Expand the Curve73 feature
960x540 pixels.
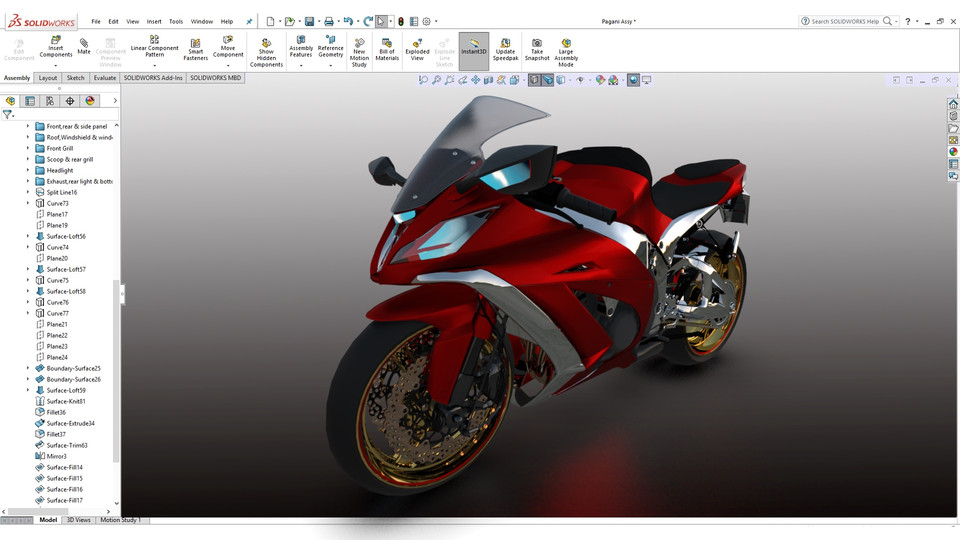click(28, 203)
